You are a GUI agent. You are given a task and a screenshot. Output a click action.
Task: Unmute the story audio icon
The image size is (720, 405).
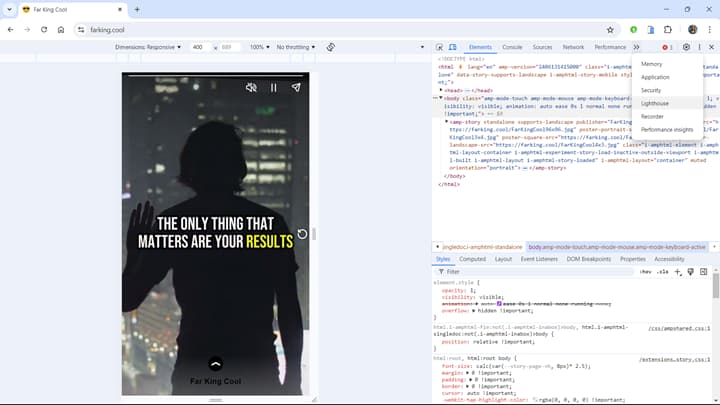coord(252,88)
